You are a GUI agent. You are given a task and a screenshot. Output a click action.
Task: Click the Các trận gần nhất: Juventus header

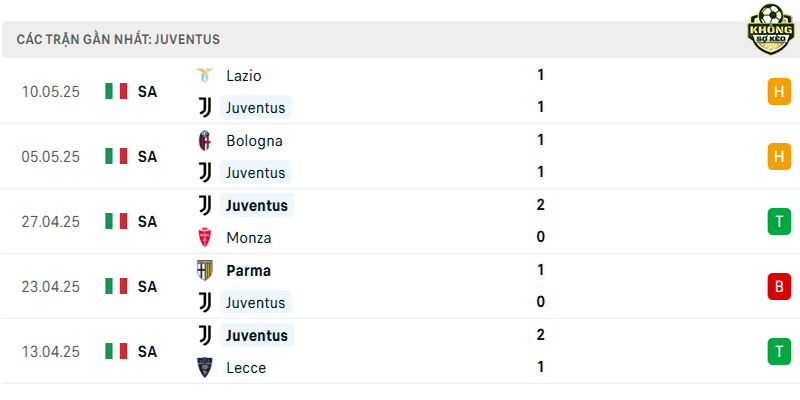118,39
